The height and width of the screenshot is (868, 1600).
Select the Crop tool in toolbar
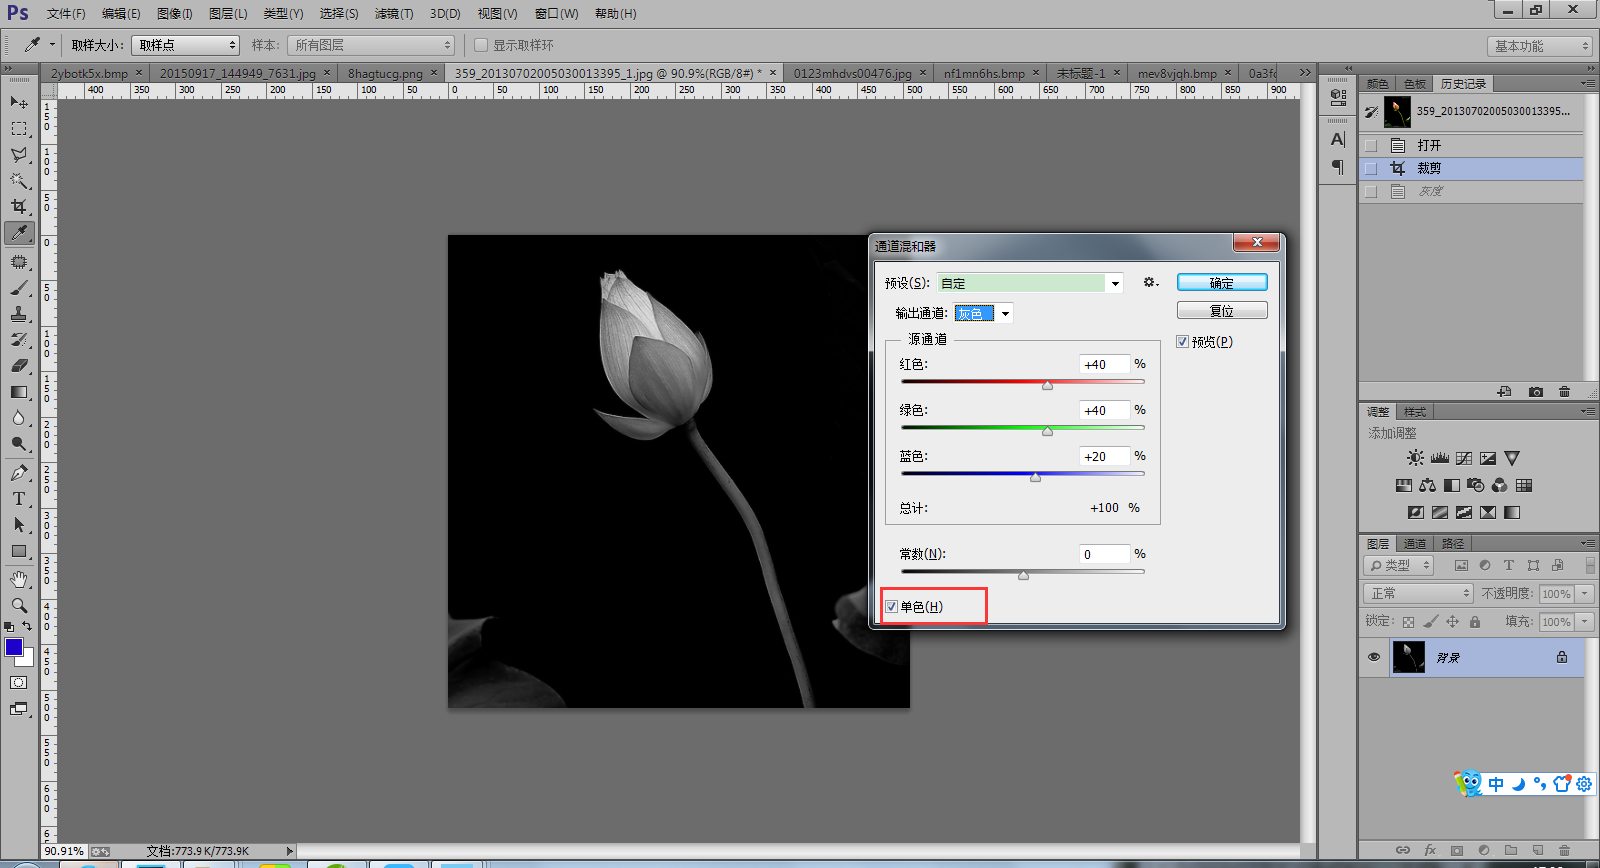19,206
